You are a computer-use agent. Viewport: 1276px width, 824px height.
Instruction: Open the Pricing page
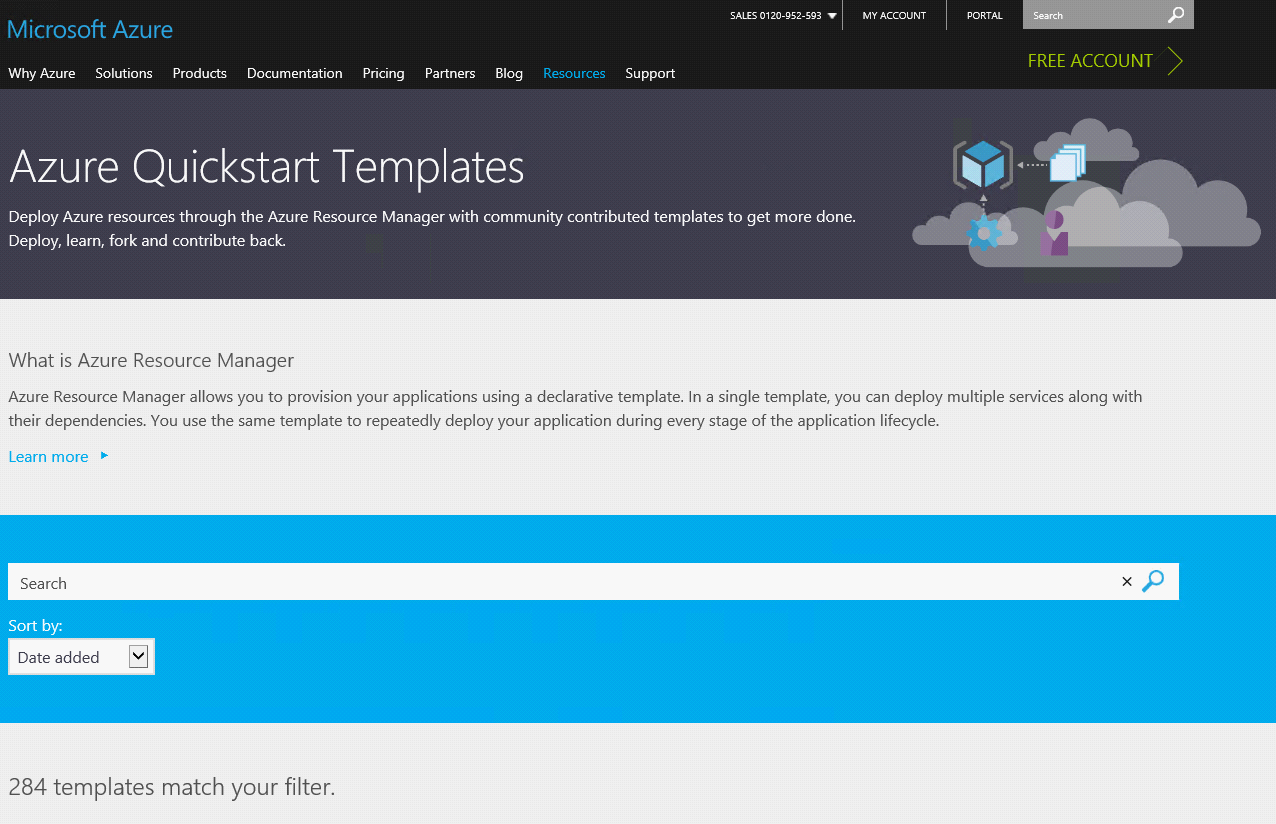[384, 73]
